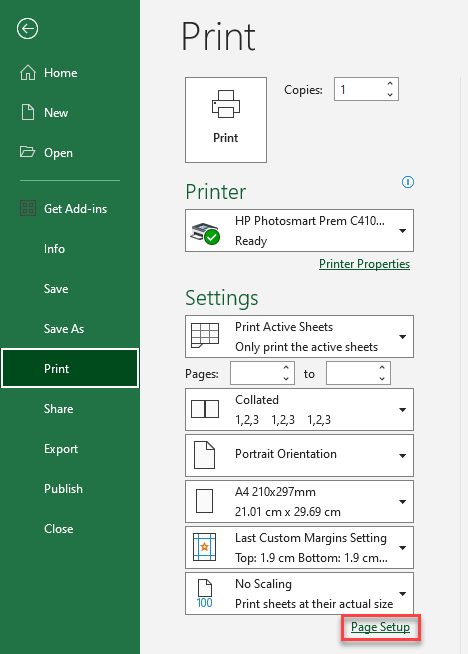
Task: Click the "Print sheets at their actual size" text
Action: click(314, 604)
